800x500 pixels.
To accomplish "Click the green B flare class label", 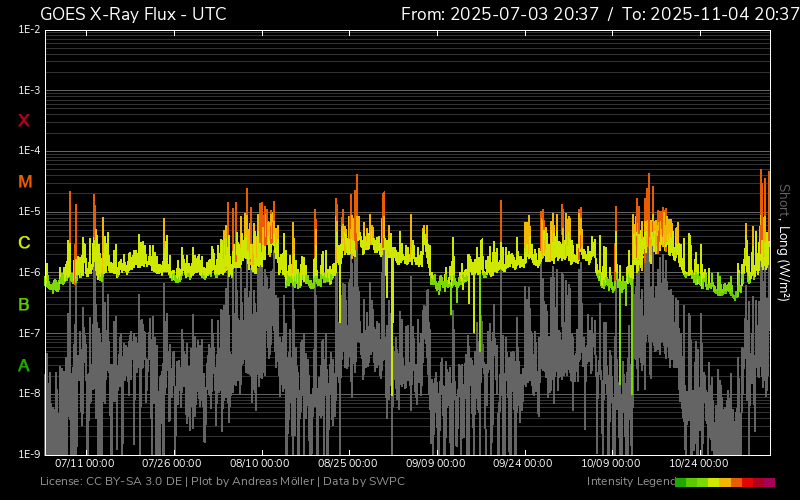I will [24, 304].
